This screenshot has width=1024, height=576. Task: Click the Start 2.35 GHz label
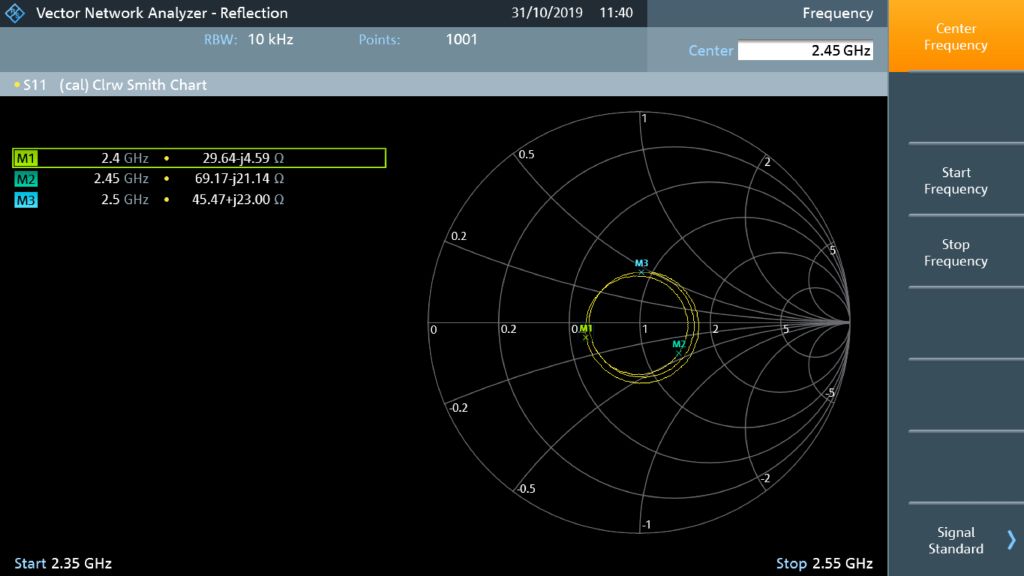pyautogui.click(x=63, y=563)
